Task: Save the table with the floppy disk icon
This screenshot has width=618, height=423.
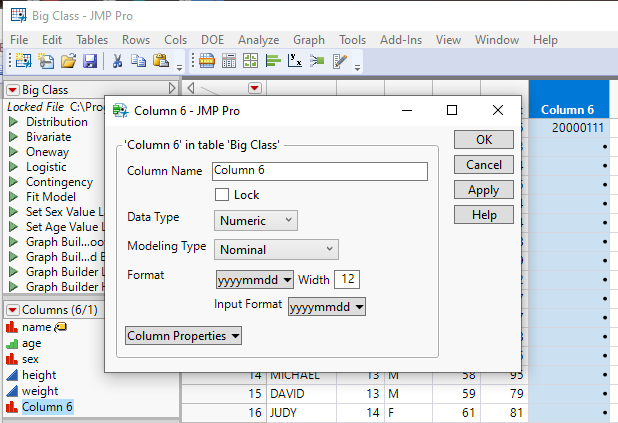Action: [89, 61]
